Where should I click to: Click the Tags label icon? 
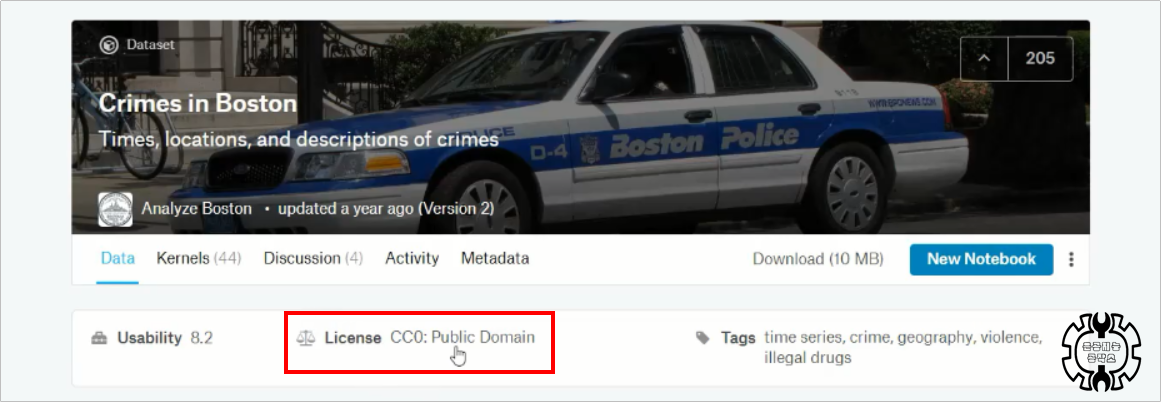pos(703,338)
